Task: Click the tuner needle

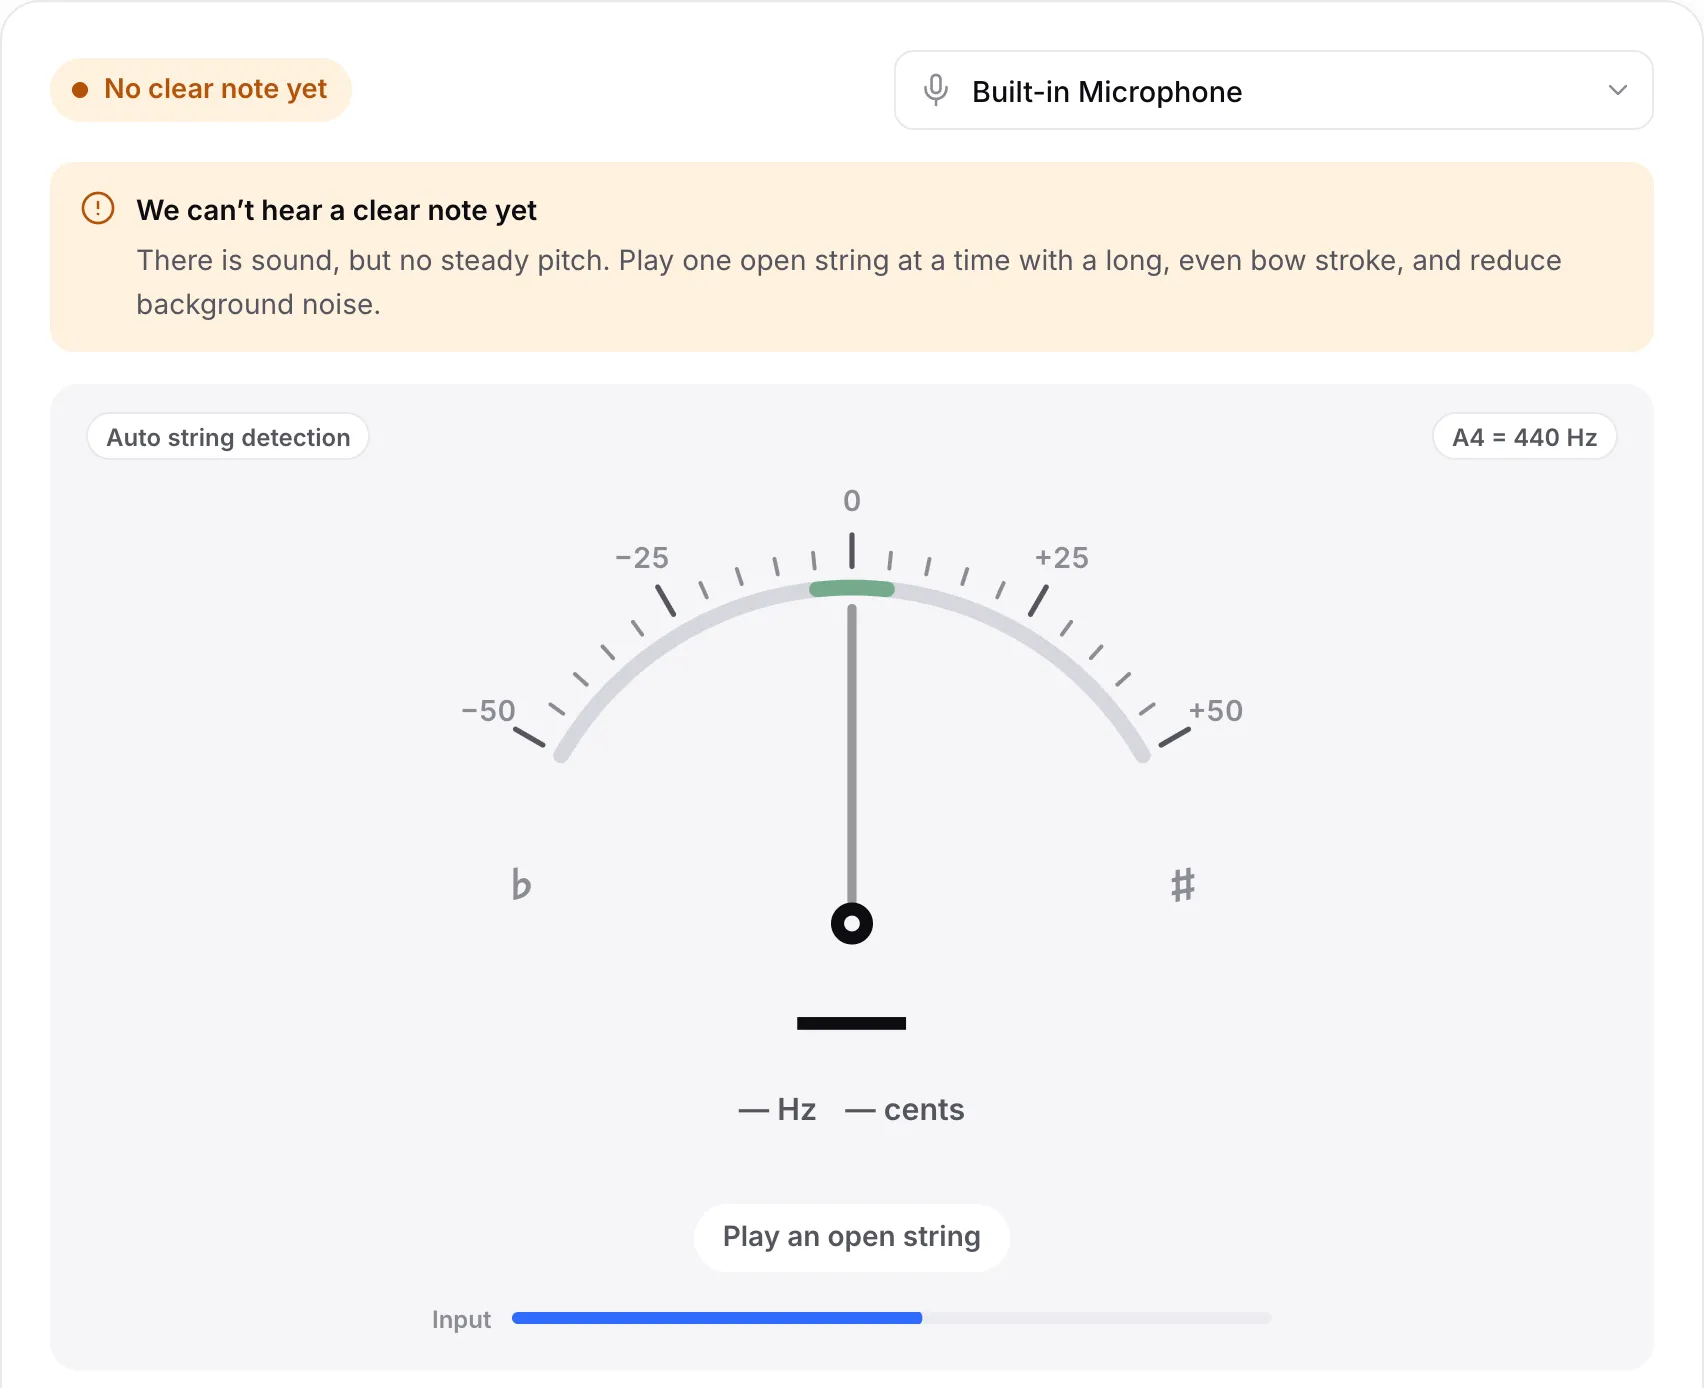Action: pos(852,755)
